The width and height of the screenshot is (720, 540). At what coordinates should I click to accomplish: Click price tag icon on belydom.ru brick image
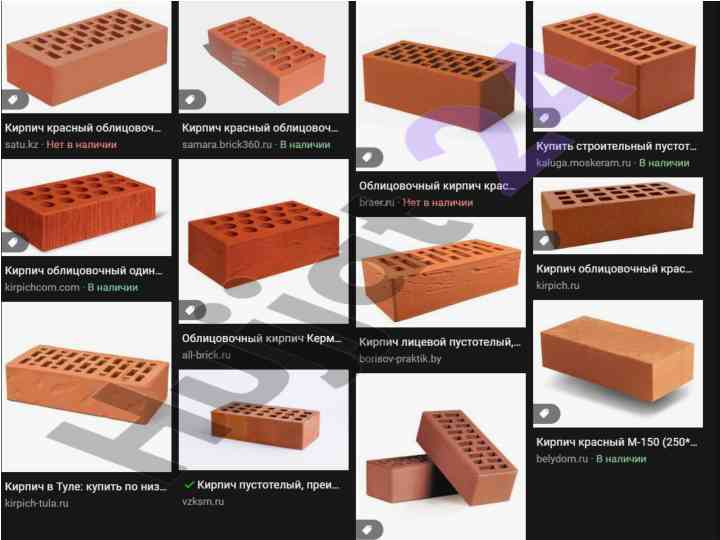[546, 414]
